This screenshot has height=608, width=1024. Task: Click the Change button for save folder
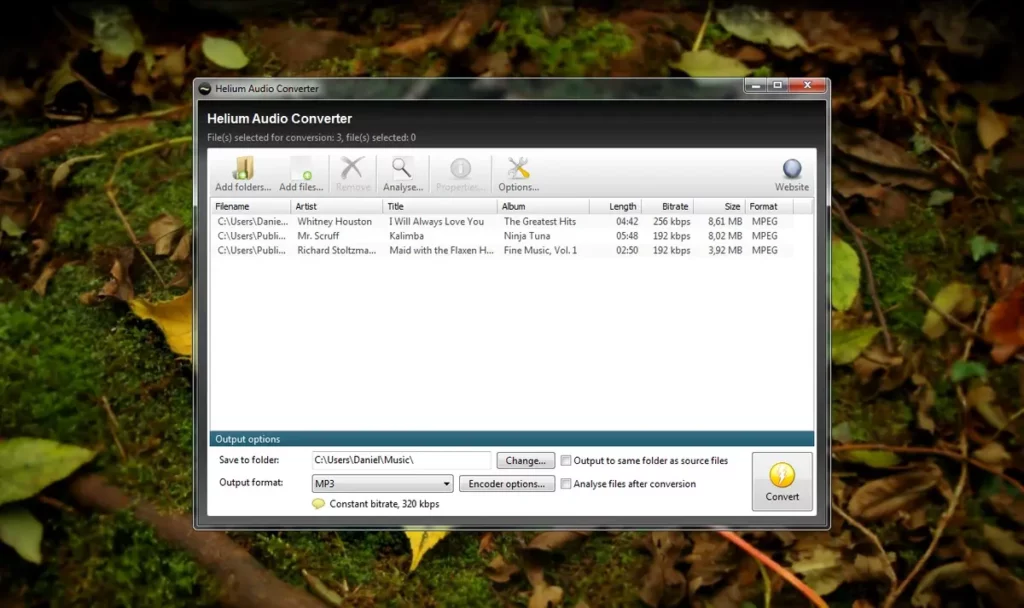point(525,460)
